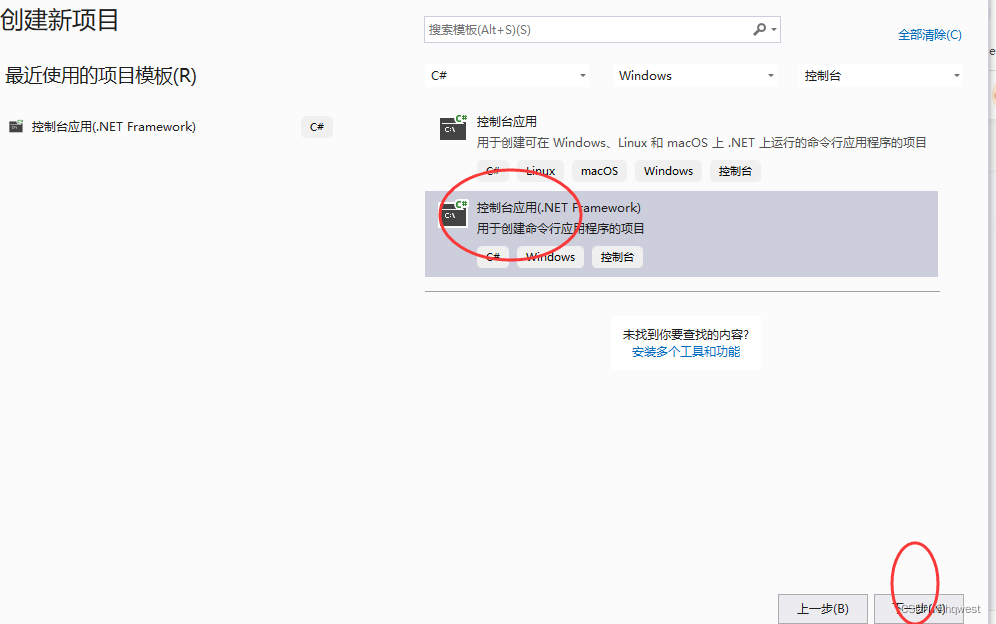
Task: Click recent template 控制台应用(.NET Framework) icon
Action: coord(16,126)
